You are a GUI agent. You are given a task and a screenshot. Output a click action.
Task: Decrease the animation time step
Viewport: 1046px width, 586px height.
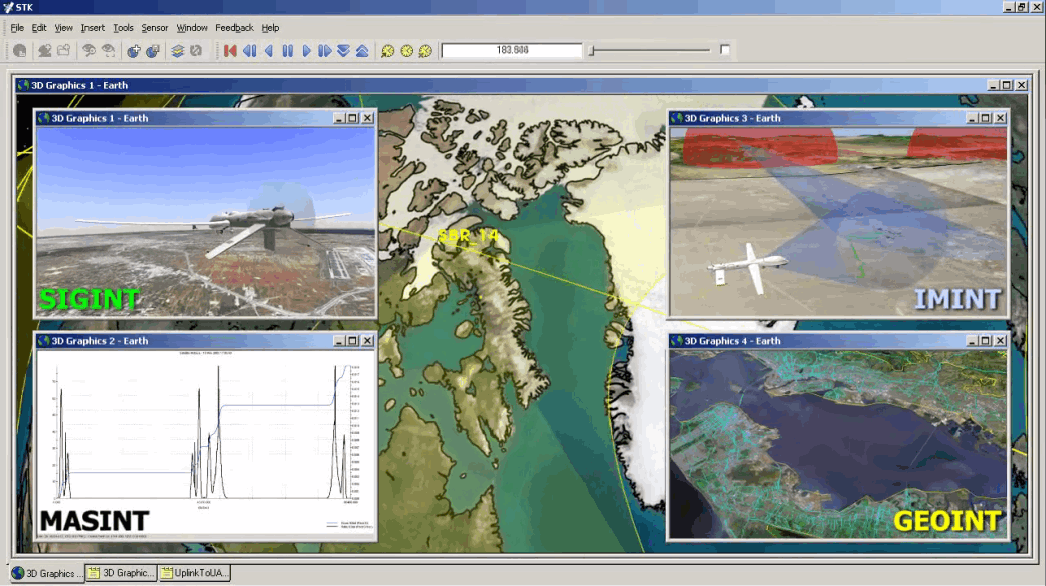344,51
